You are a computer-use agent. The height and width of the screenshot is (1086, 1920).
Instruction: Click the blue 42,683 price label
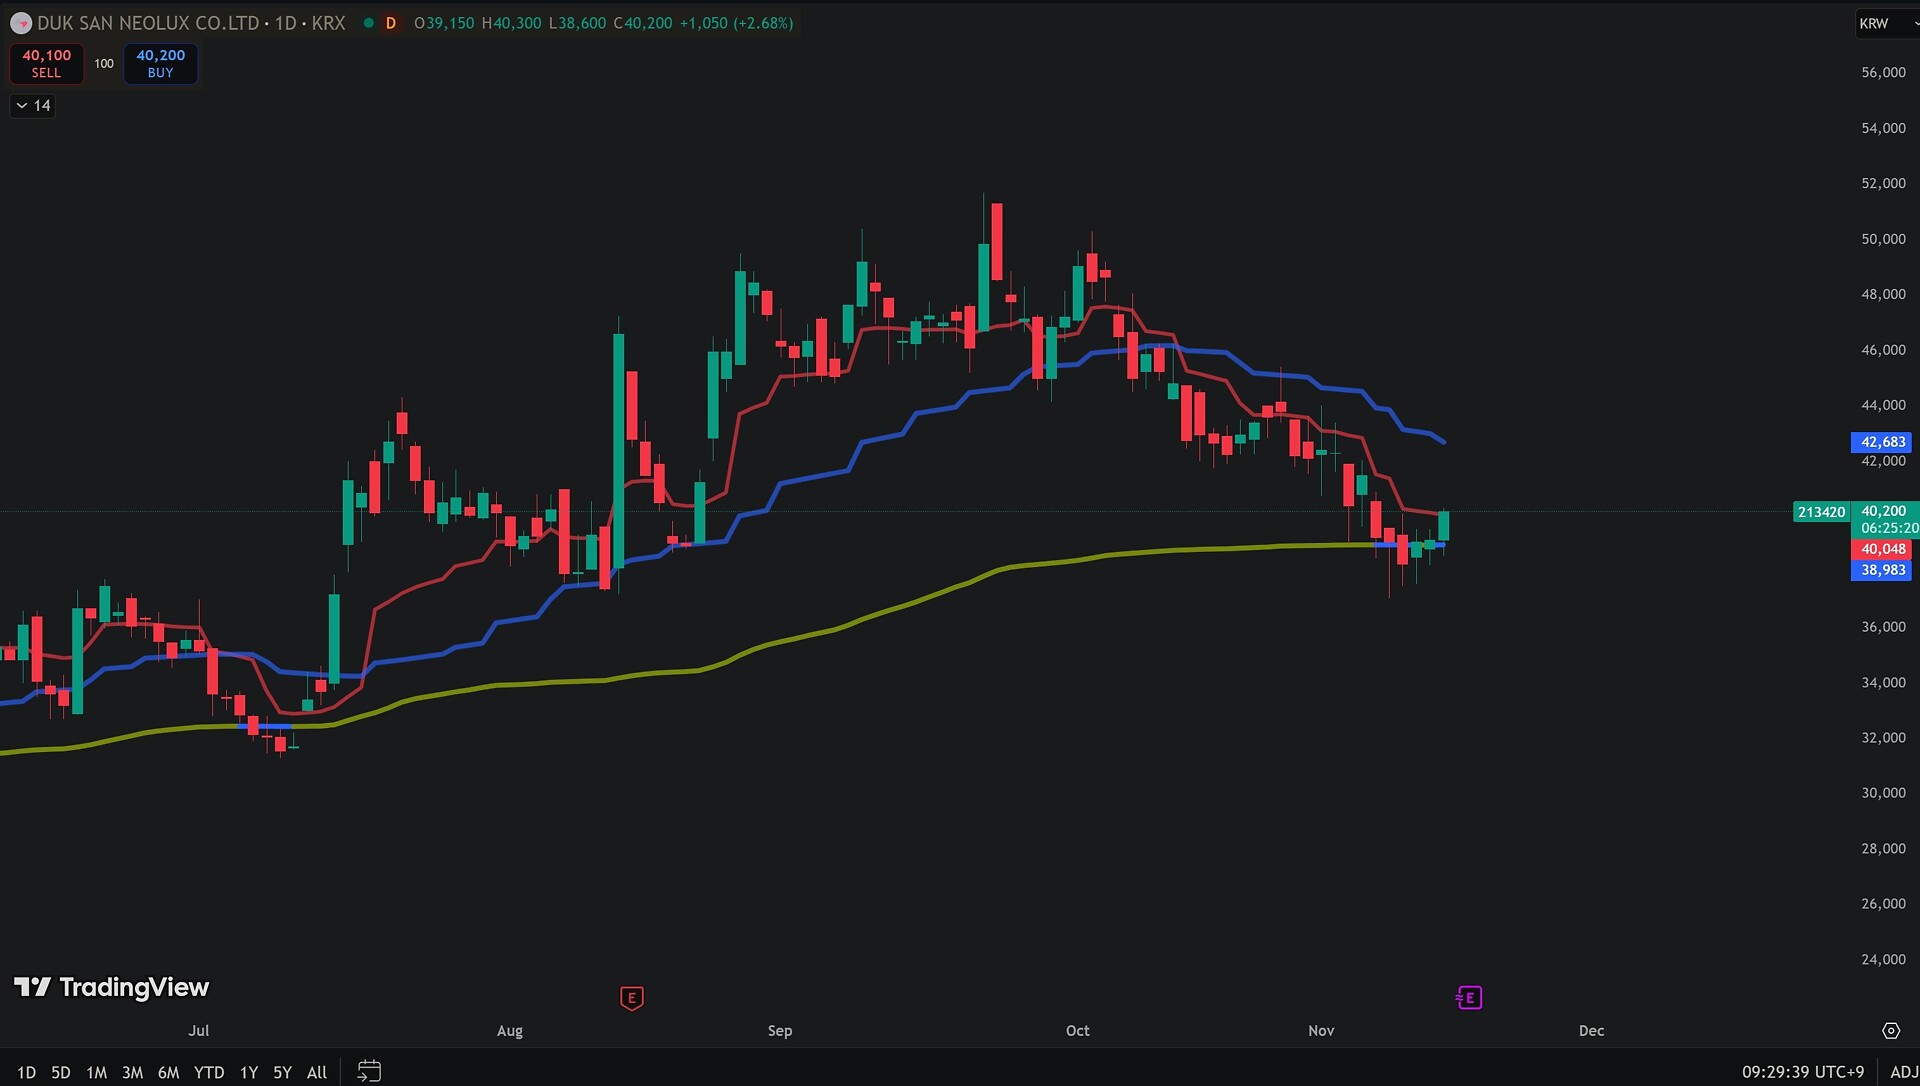coord(1882,442)
